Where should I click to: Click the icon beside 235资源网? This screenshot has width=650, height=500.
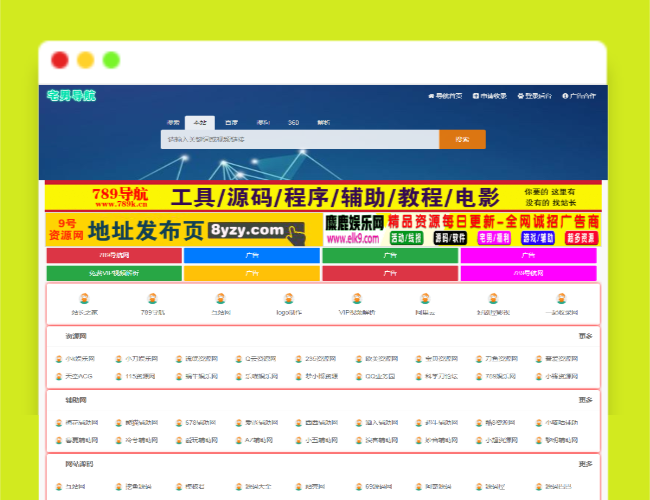298,359
